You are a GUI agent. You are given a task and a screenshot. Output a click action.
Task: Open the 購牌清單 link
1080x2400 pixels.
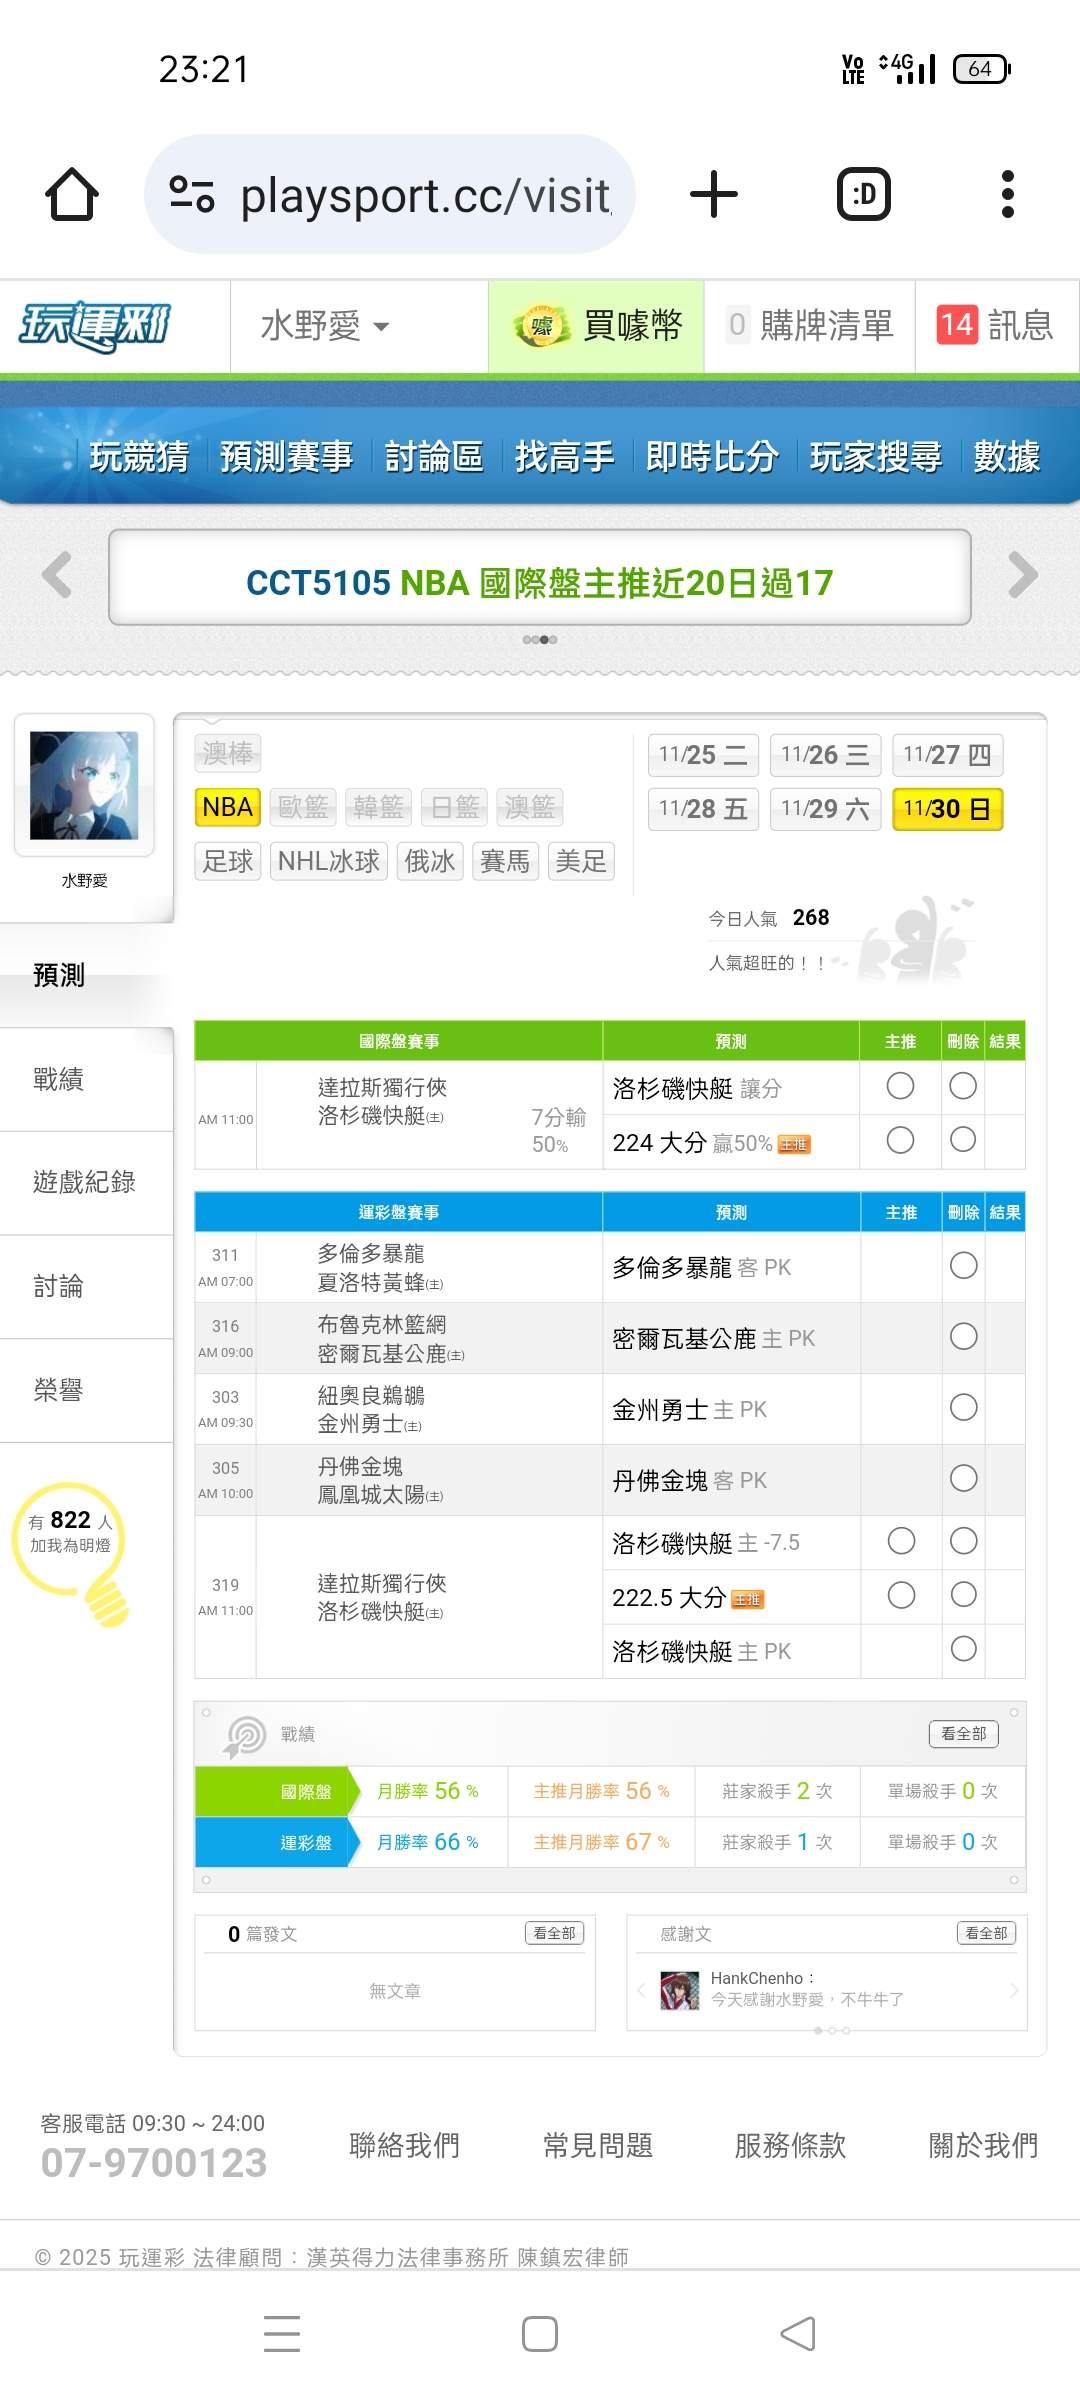(809, 326)
